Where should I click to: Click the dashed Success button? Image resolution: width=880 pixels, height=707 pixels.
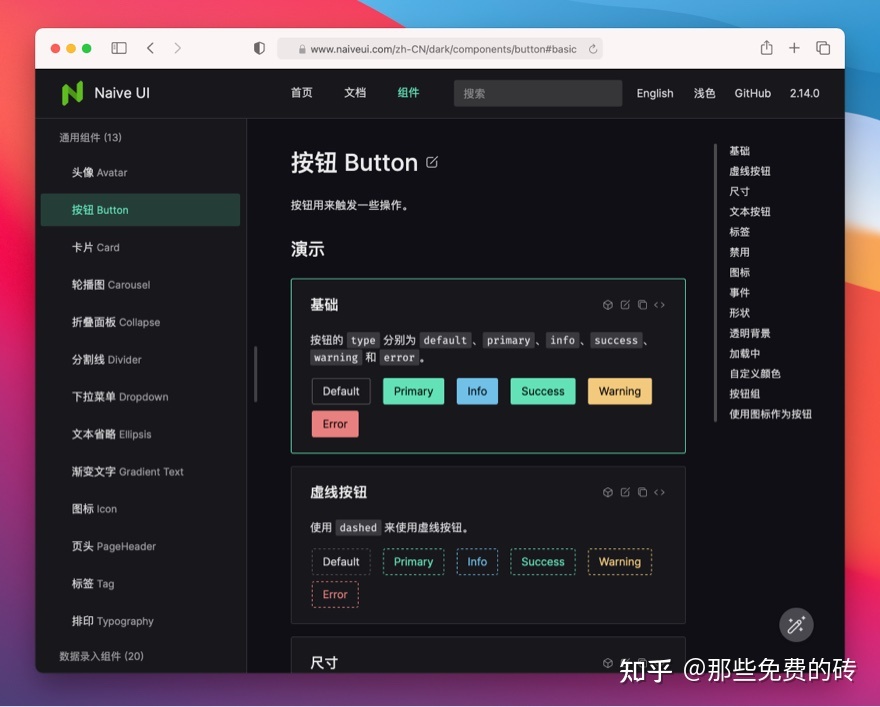[543, 562]
